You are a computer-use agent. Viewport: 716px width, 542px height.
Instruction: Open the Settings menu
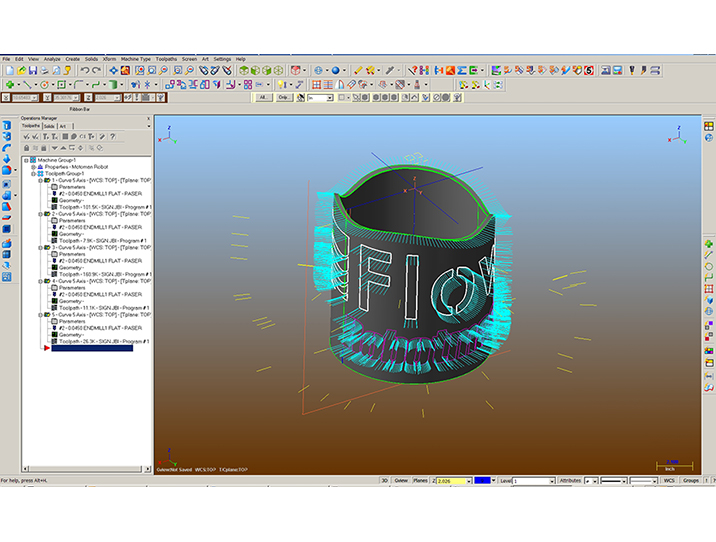(x=222, y=59)
